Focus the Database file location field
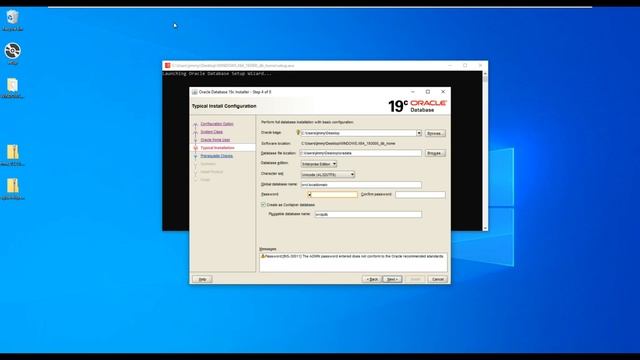640x360 pixels. 361,153
